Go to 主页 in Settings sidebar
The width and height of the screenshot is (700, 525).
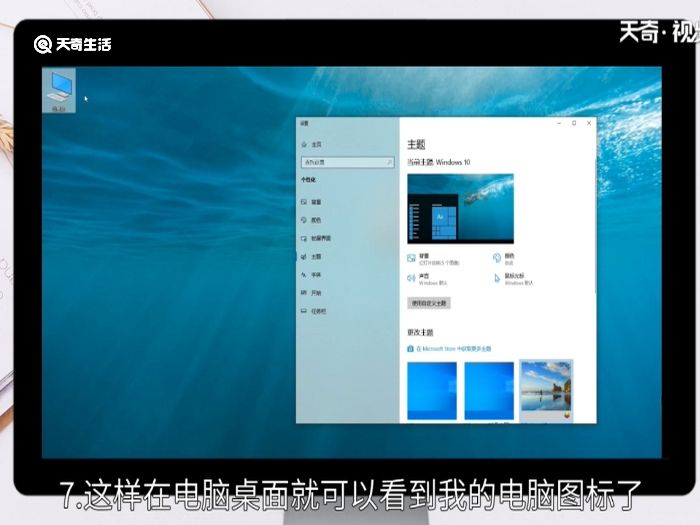point(312,144)
